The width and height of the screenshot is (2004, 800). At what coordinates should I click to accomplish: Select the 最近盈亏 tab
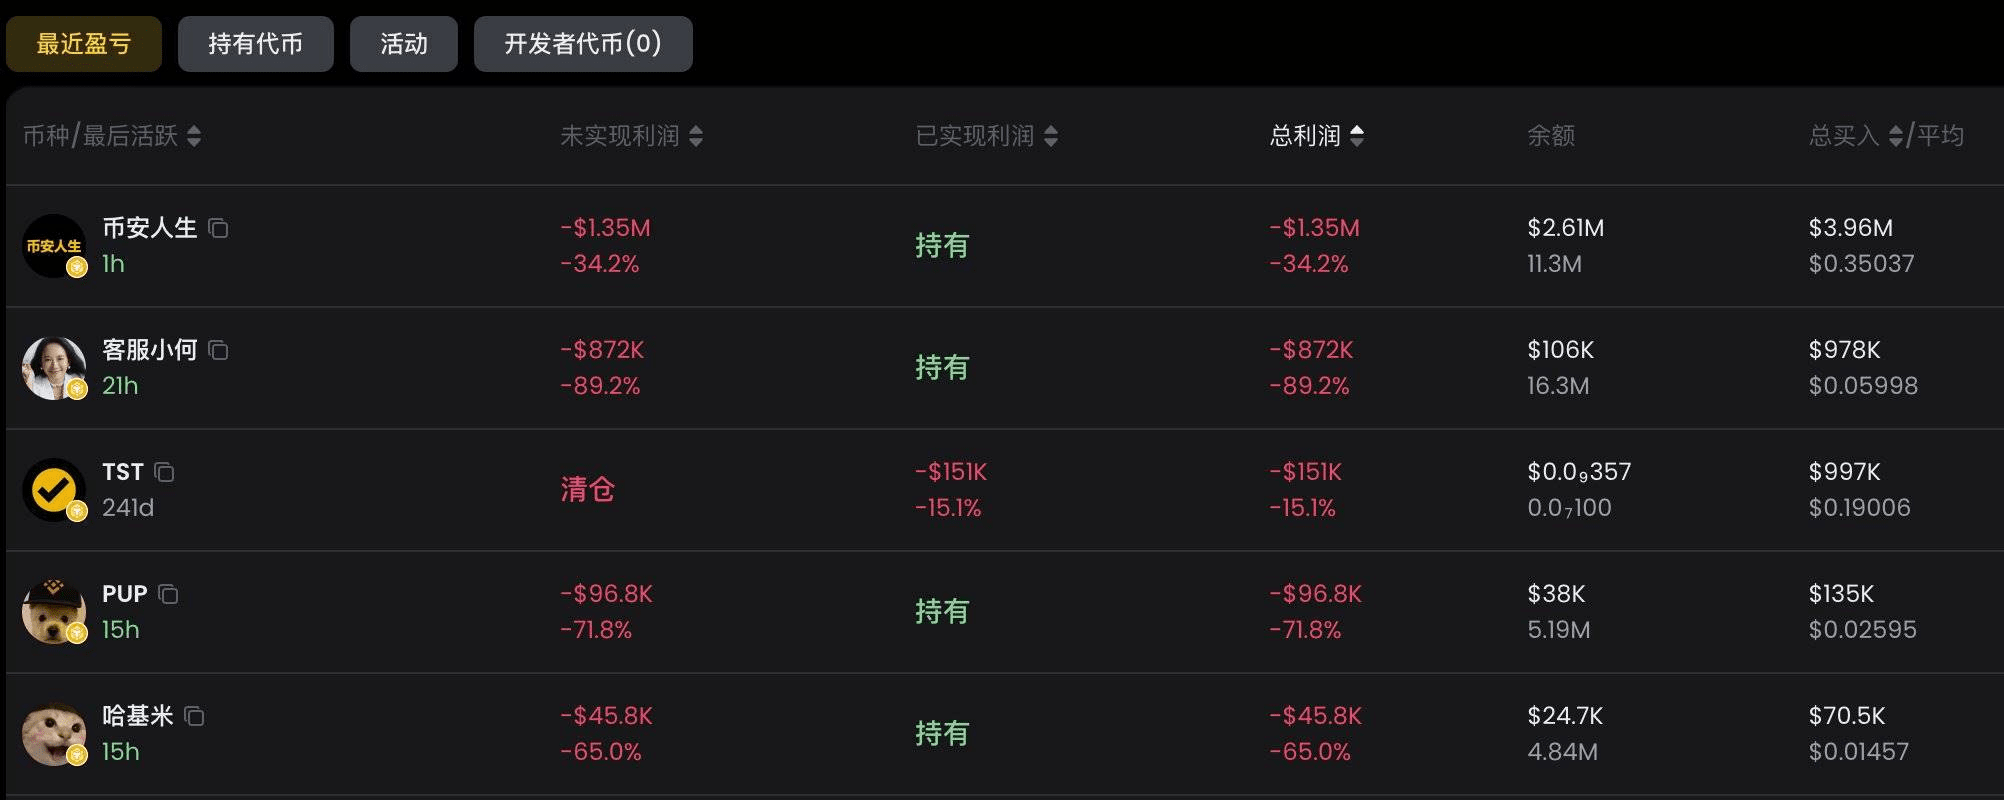click(x=84, y=44)
